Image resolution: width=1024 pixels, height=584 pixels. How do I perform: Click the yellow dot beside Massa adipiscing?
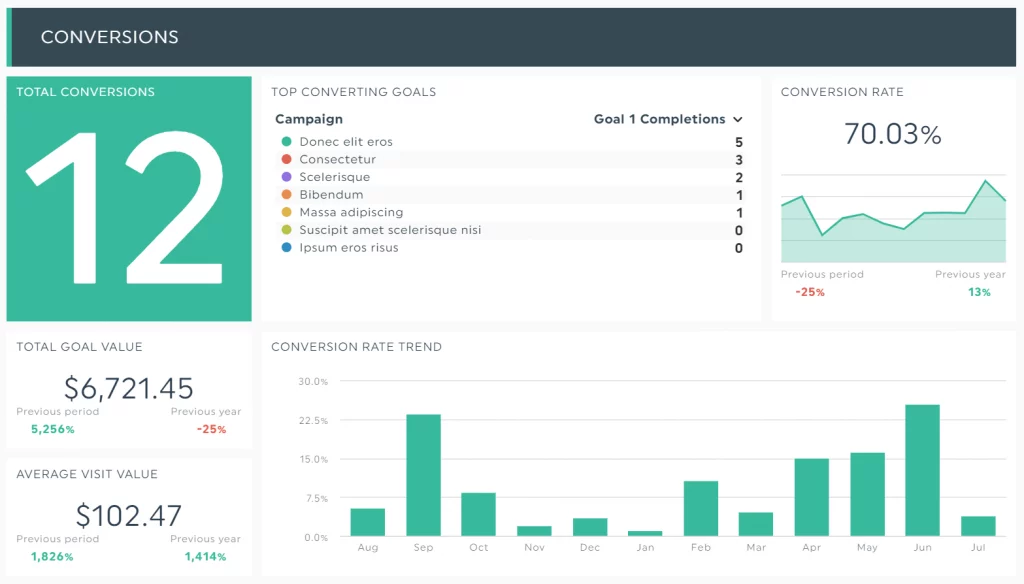click(285, 212)
